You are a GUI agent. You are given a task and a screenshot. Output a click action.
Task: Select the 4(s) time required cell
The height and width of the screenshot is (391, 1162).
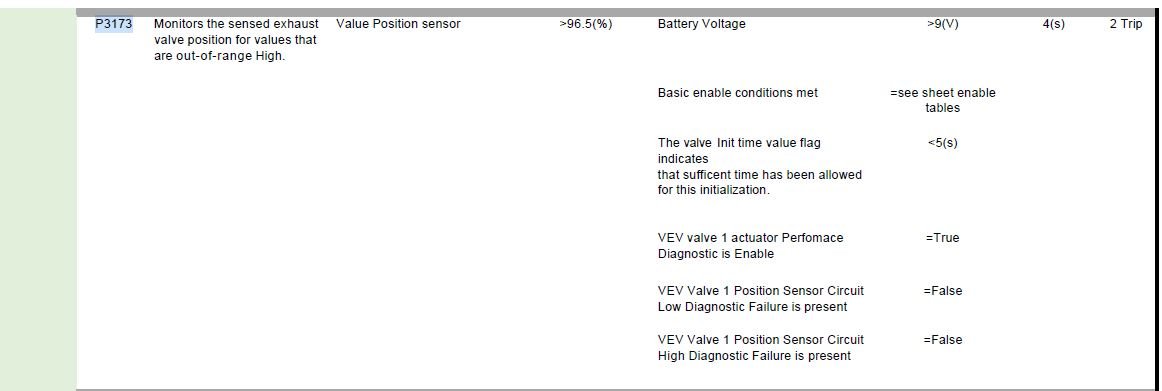(x=1053, y=24)
